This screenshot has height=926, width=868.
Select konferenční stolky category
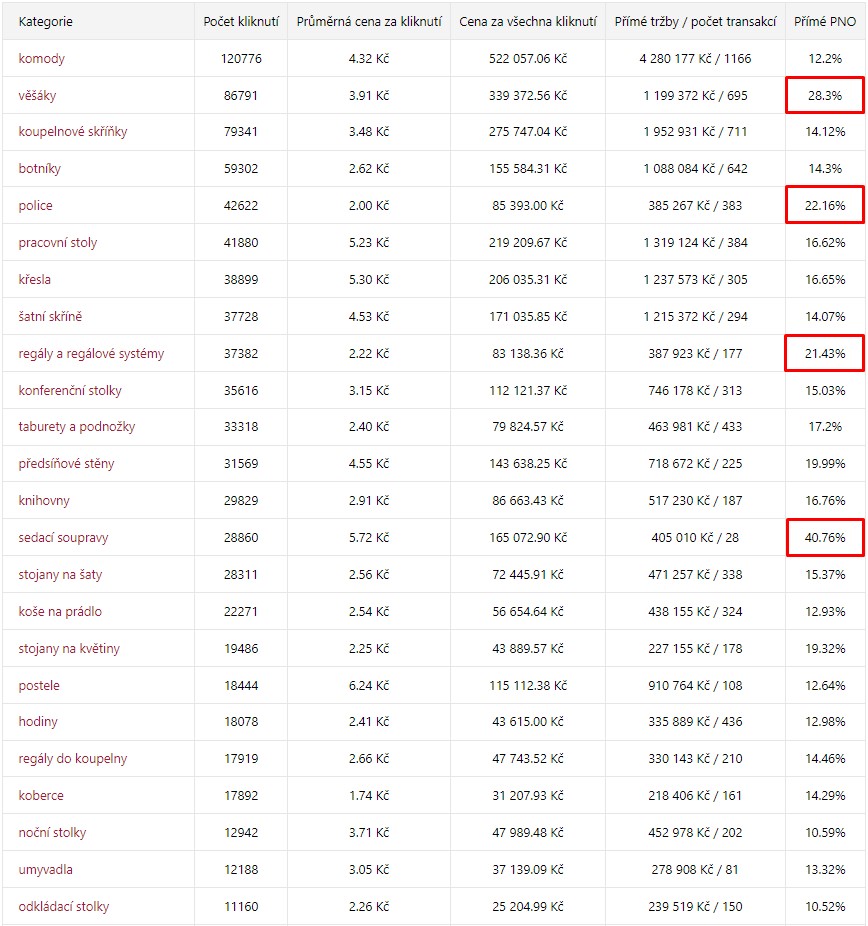(x=70, y=390)
